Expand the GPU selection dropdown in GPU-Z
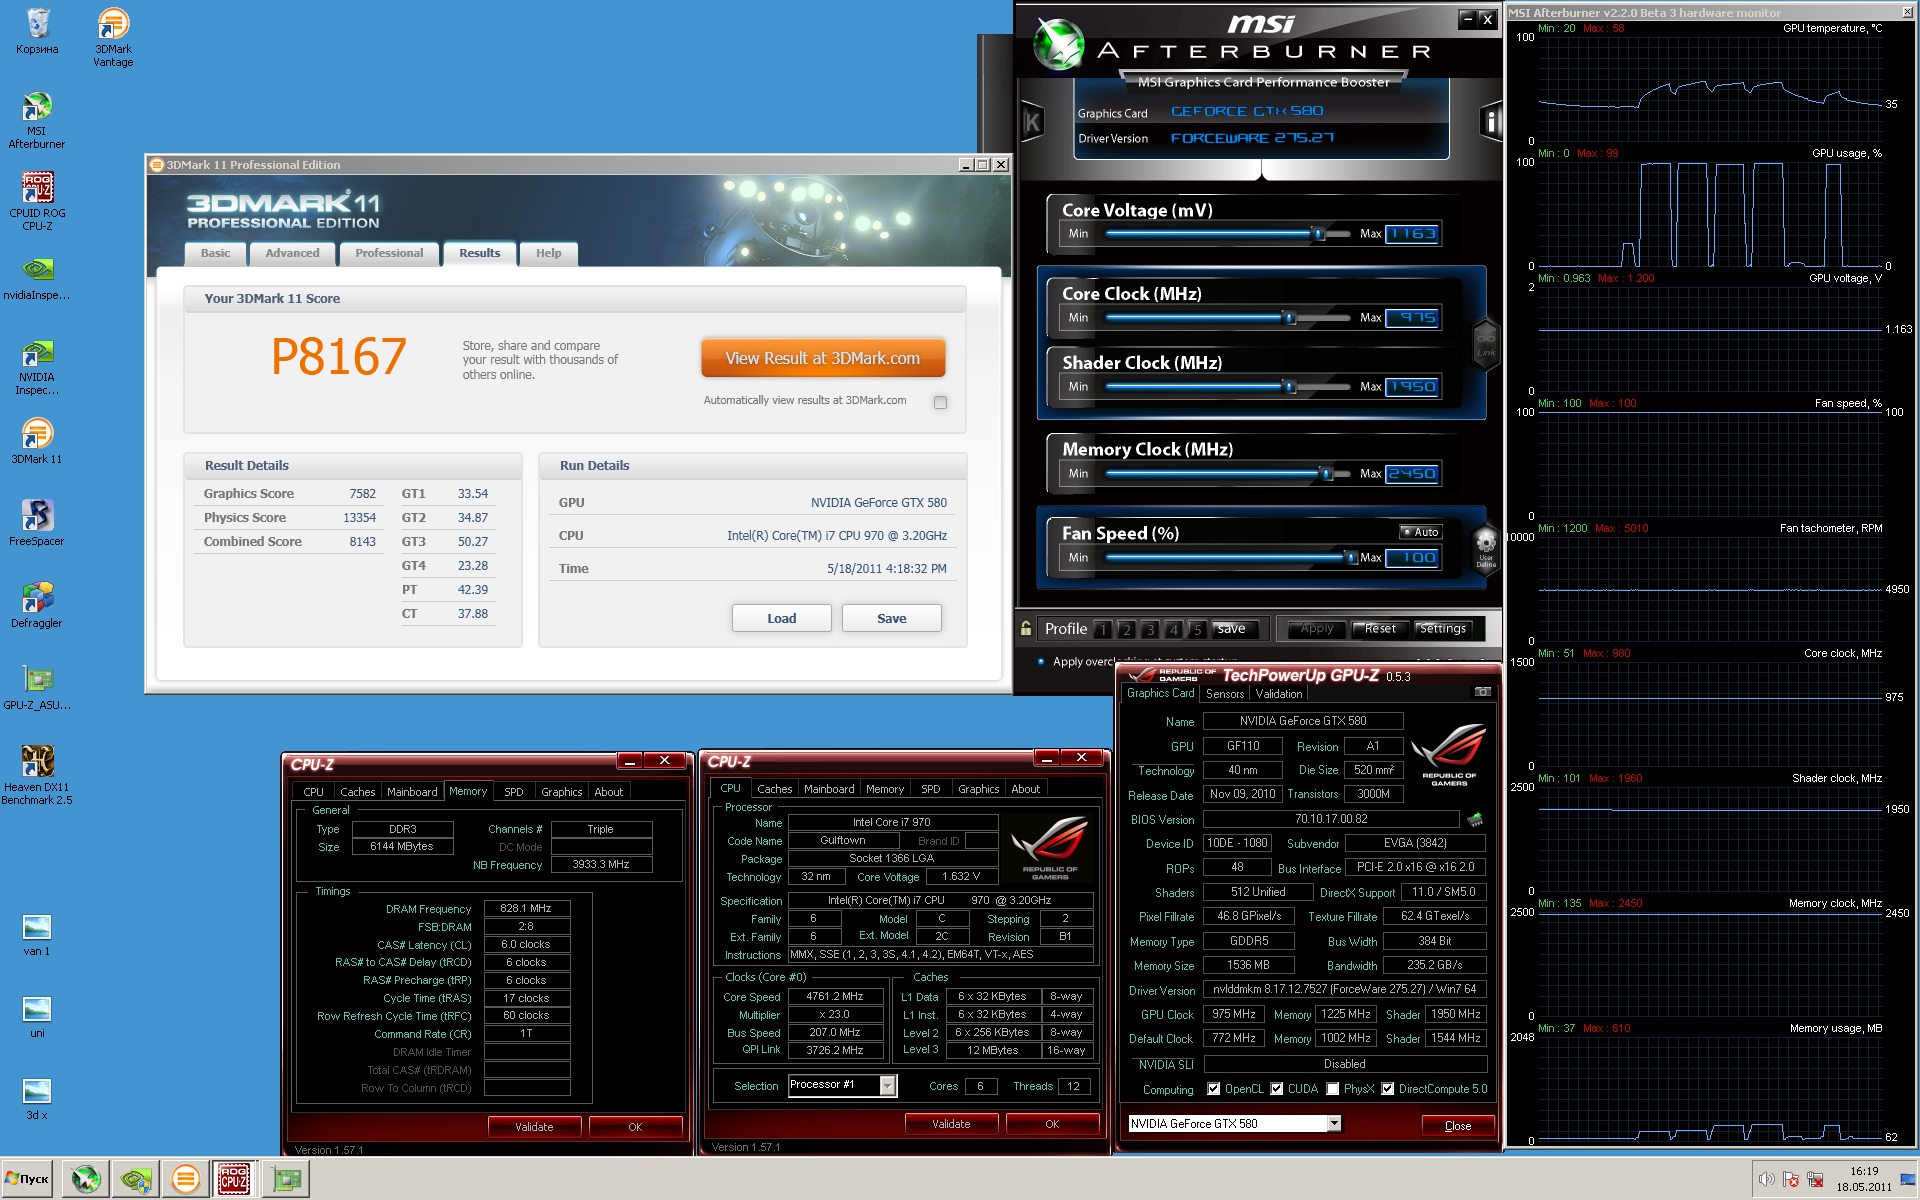The image size is (1920, 1200). click(1334, 1124)
